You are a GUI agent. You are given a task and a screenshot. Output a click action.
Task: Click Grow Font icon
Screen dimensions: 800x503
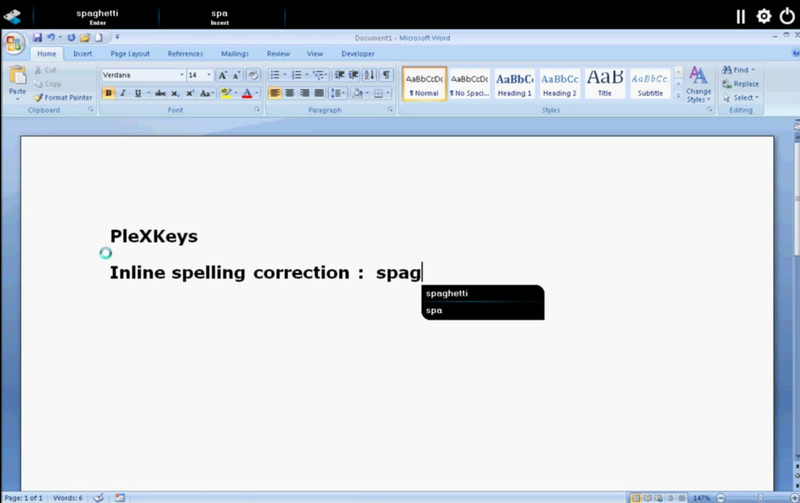(223, 75)
